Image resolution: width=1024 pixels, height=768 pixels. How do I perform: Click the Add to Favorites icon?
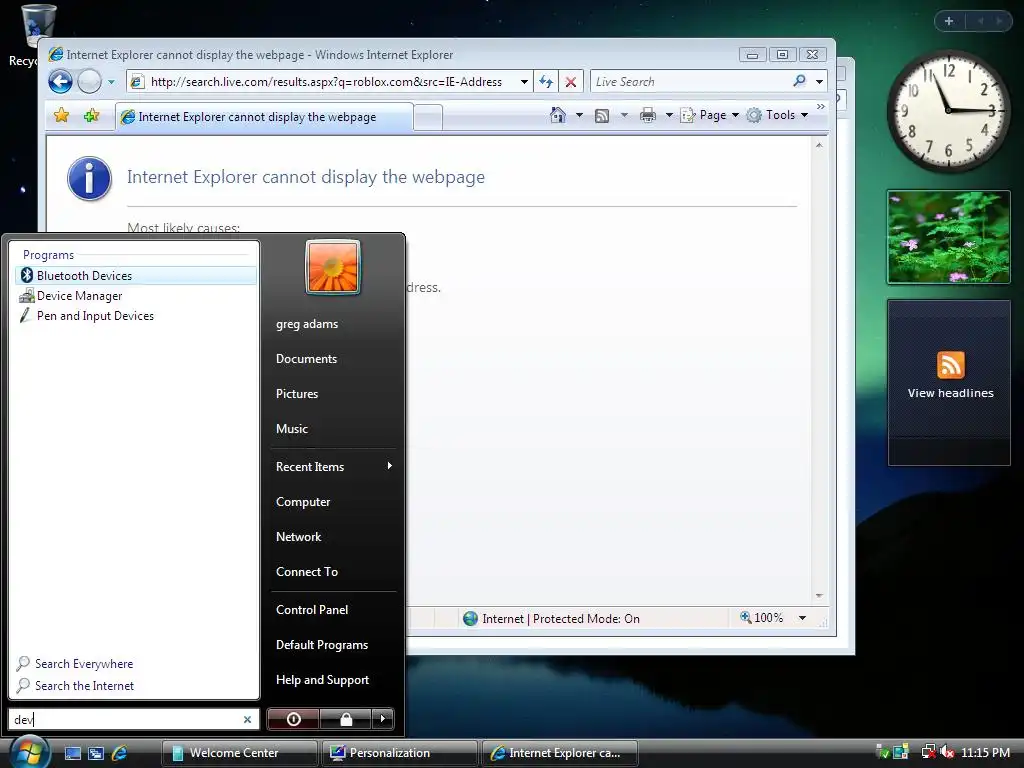coord(91,116)
